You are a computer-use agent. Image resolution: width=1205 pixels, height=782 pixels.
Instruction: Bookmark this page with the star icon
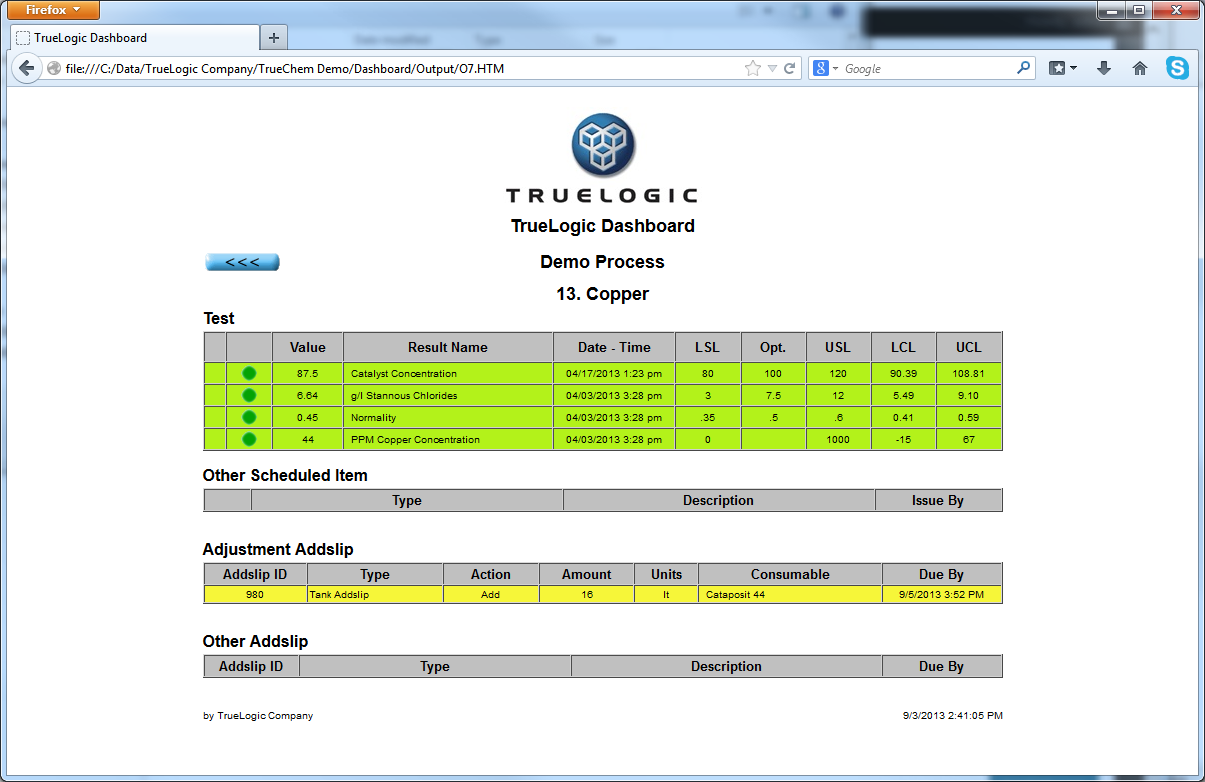pos(752,69)
